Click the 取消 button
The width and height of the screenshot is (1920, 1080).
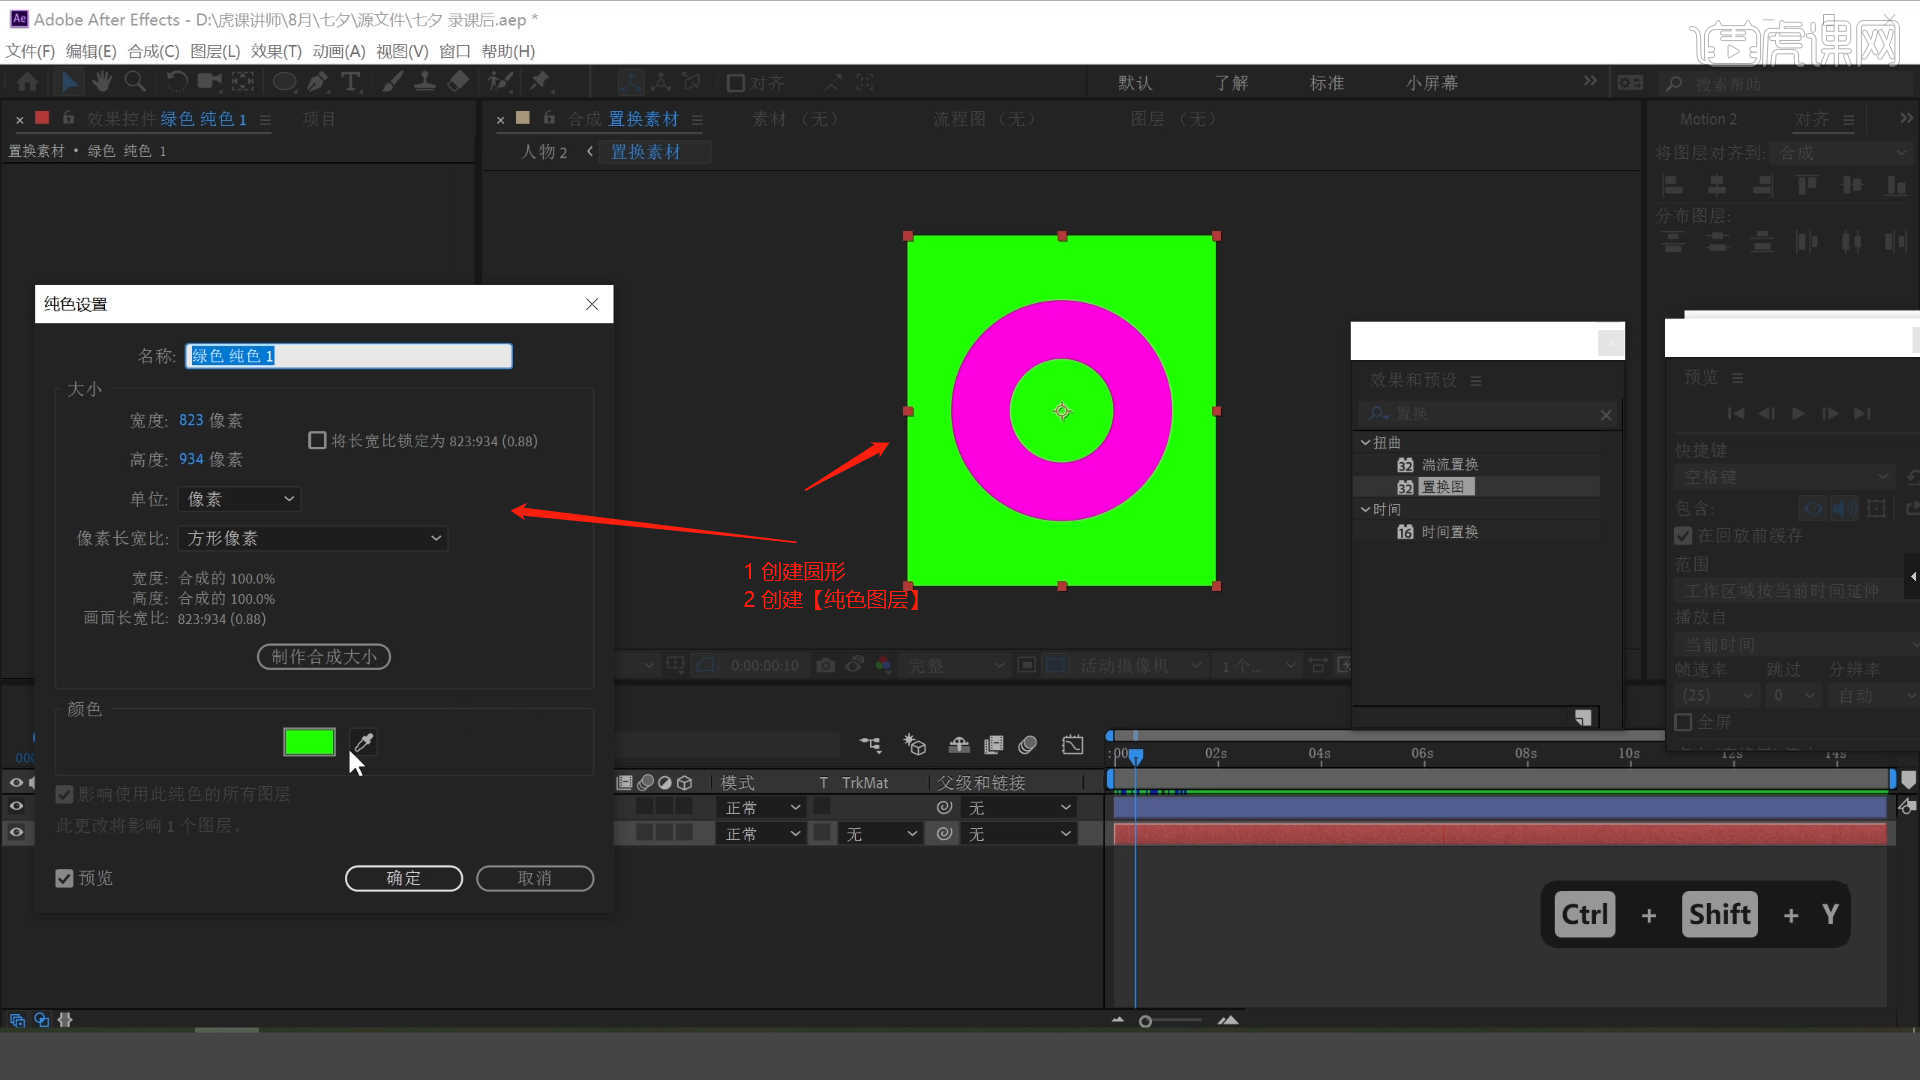(535, 878)
